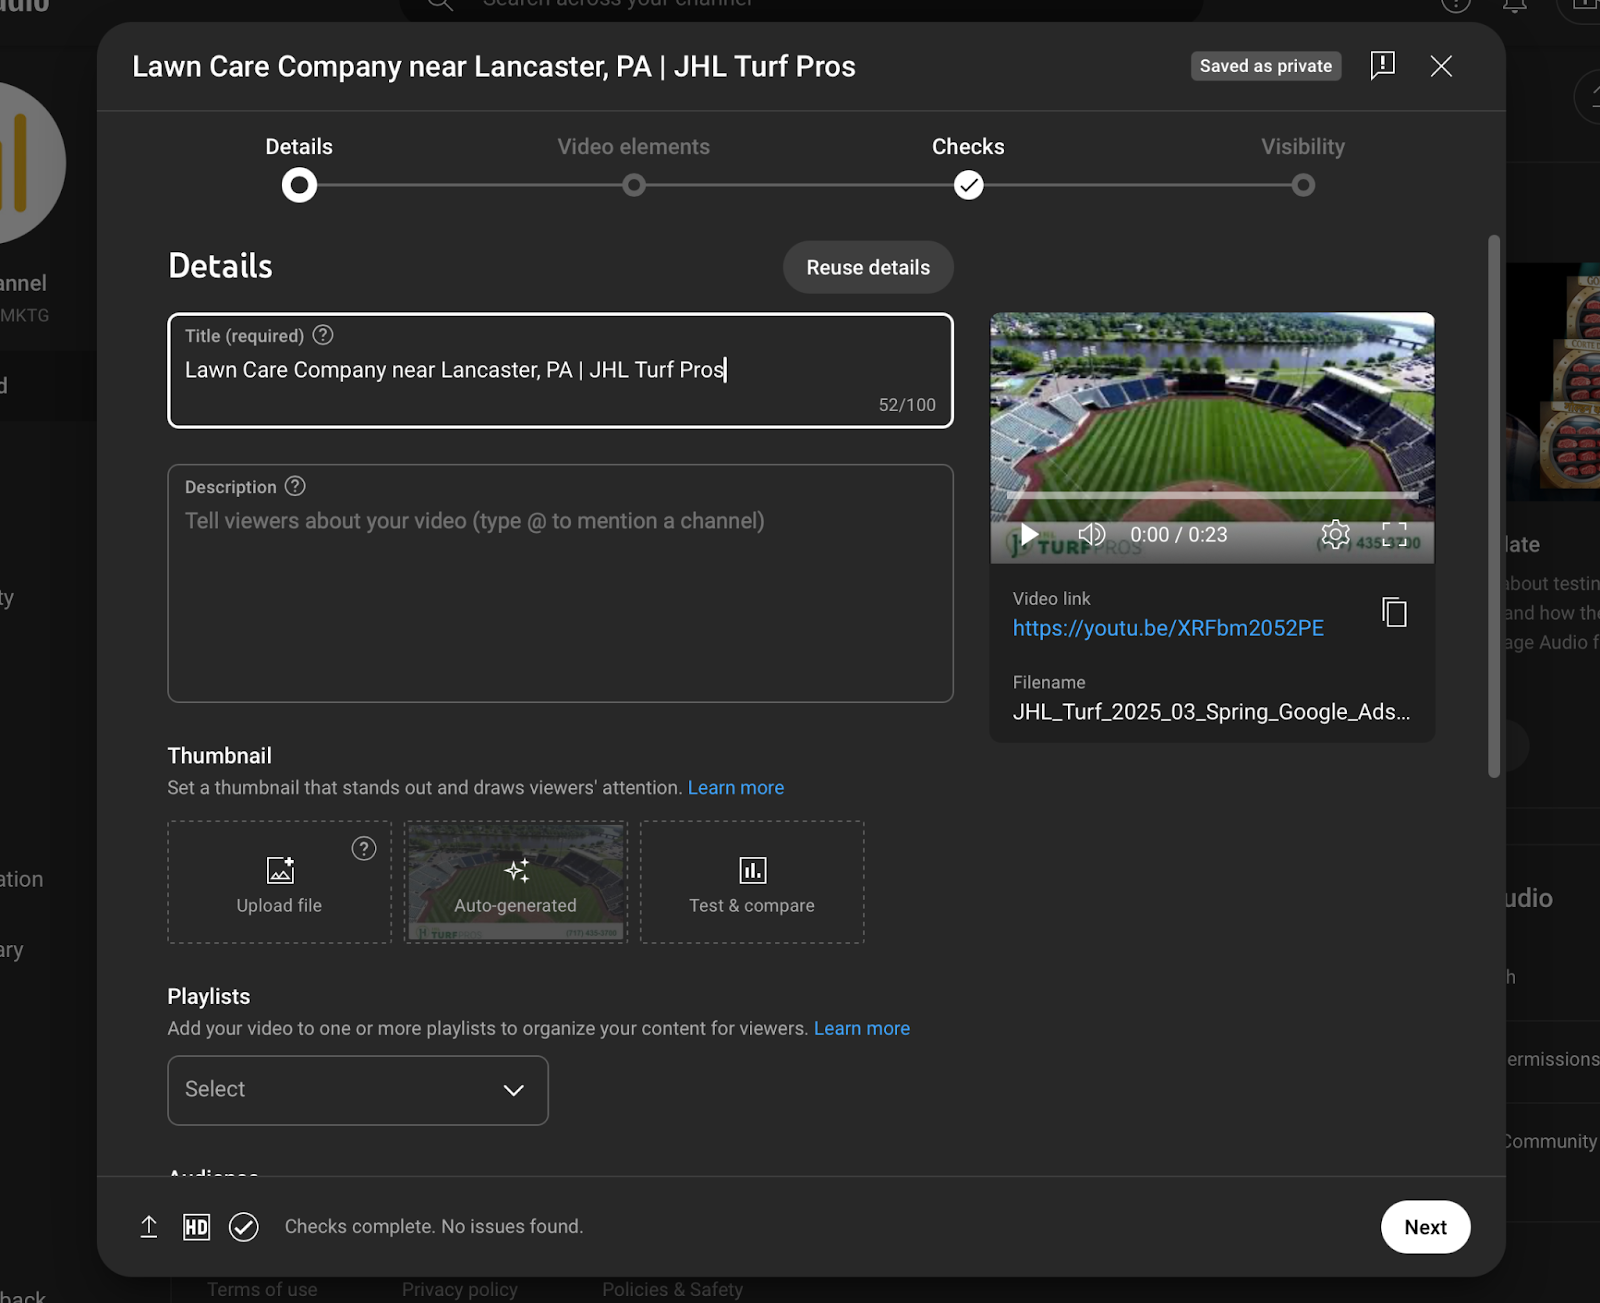Screen dimensions: 1600x1303
Task: Open video preview settings gear
Action: point(1335,535)
